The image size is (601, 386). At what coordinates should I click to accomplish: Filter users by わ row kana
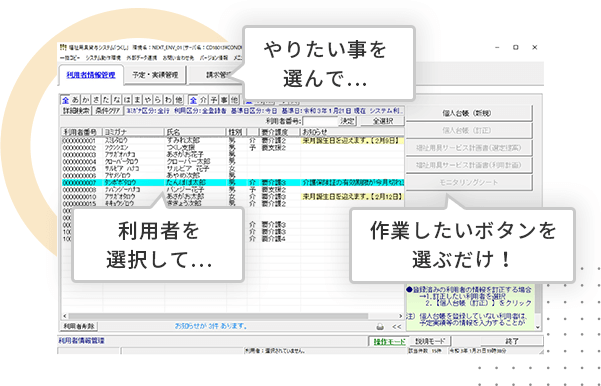(x=169, y=100)
